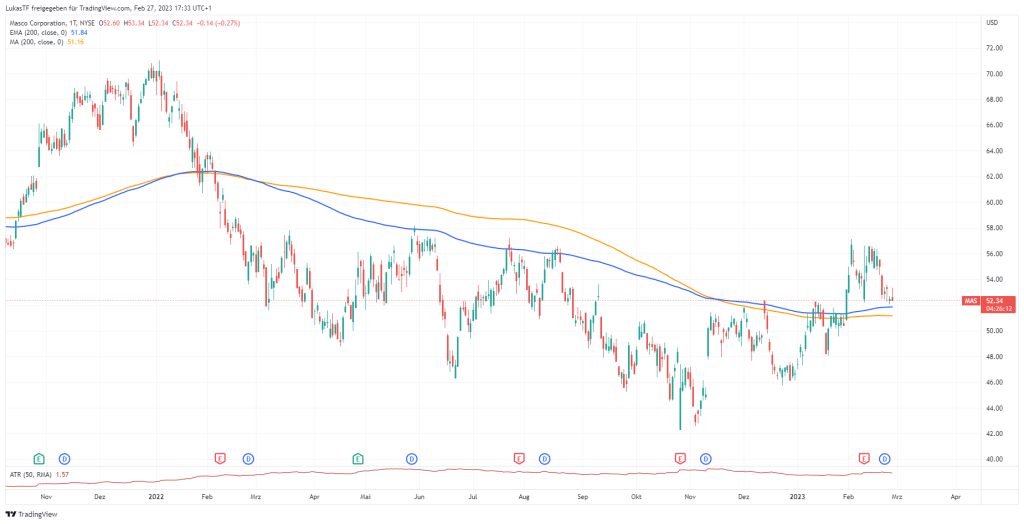The image size is (1024, 524).
Task: Select the MA (200, close, 0) legend
Action: (35, 42)
